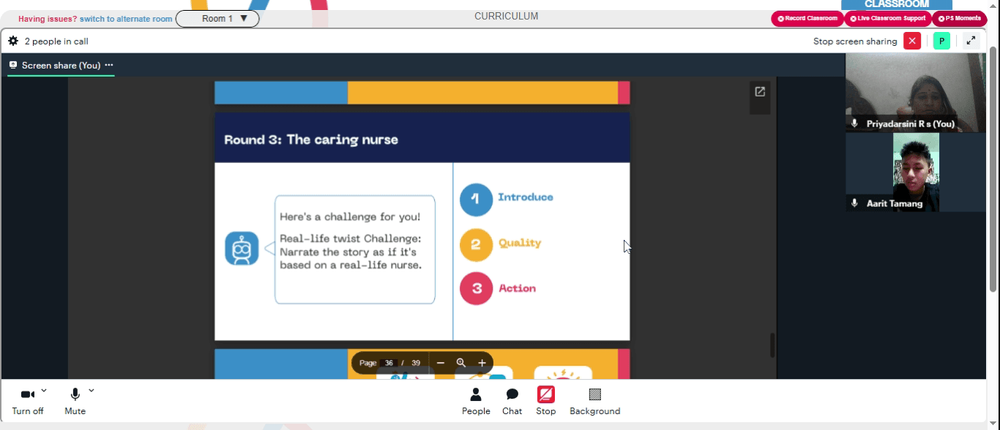
Task: Click Priyadarsini R s video thumbnail
Action: [x=915, y=93]
